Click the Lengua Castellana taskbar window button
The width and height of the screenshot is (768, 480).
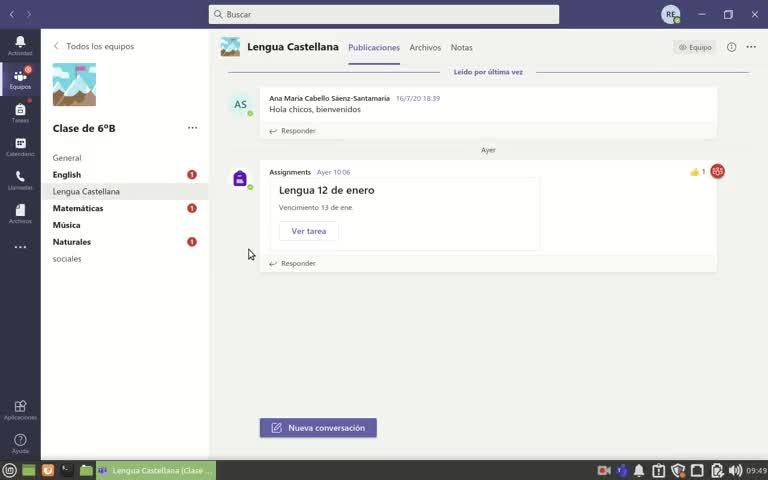click(x=156, y=471)
